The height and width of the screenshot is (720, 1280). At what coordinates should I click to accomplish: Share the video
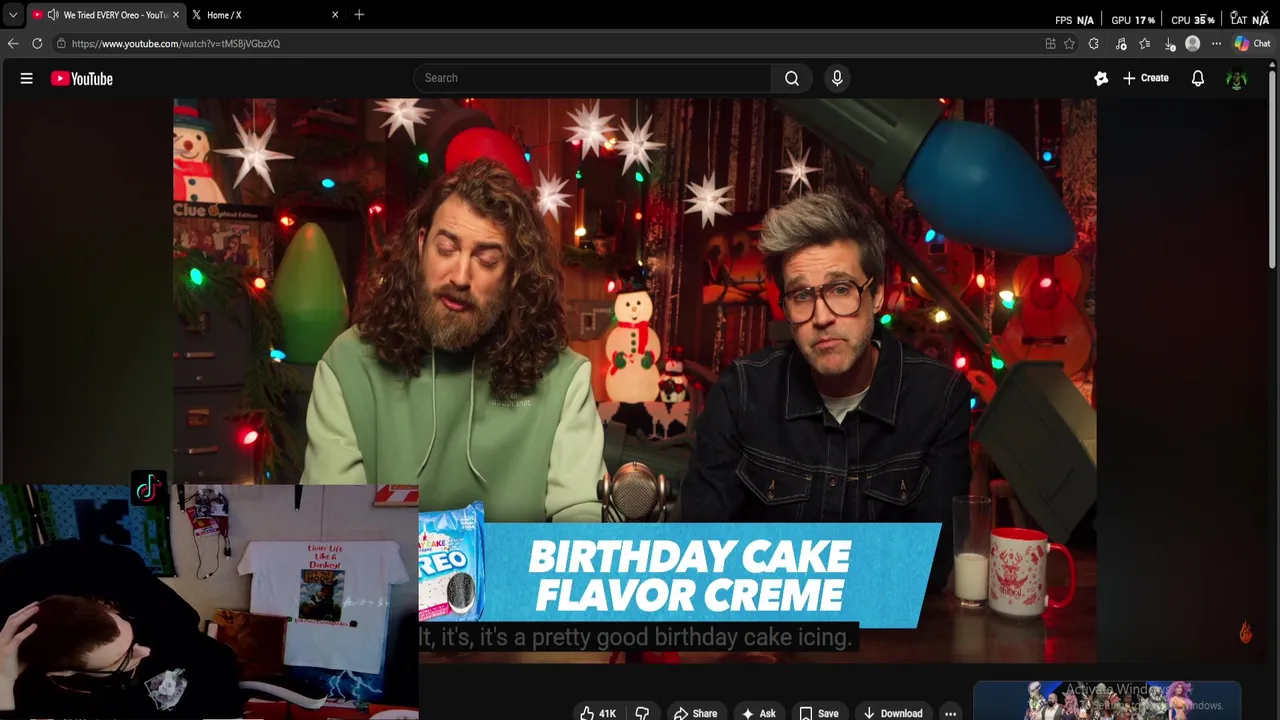pyautogui.click(x=695, y=713)
